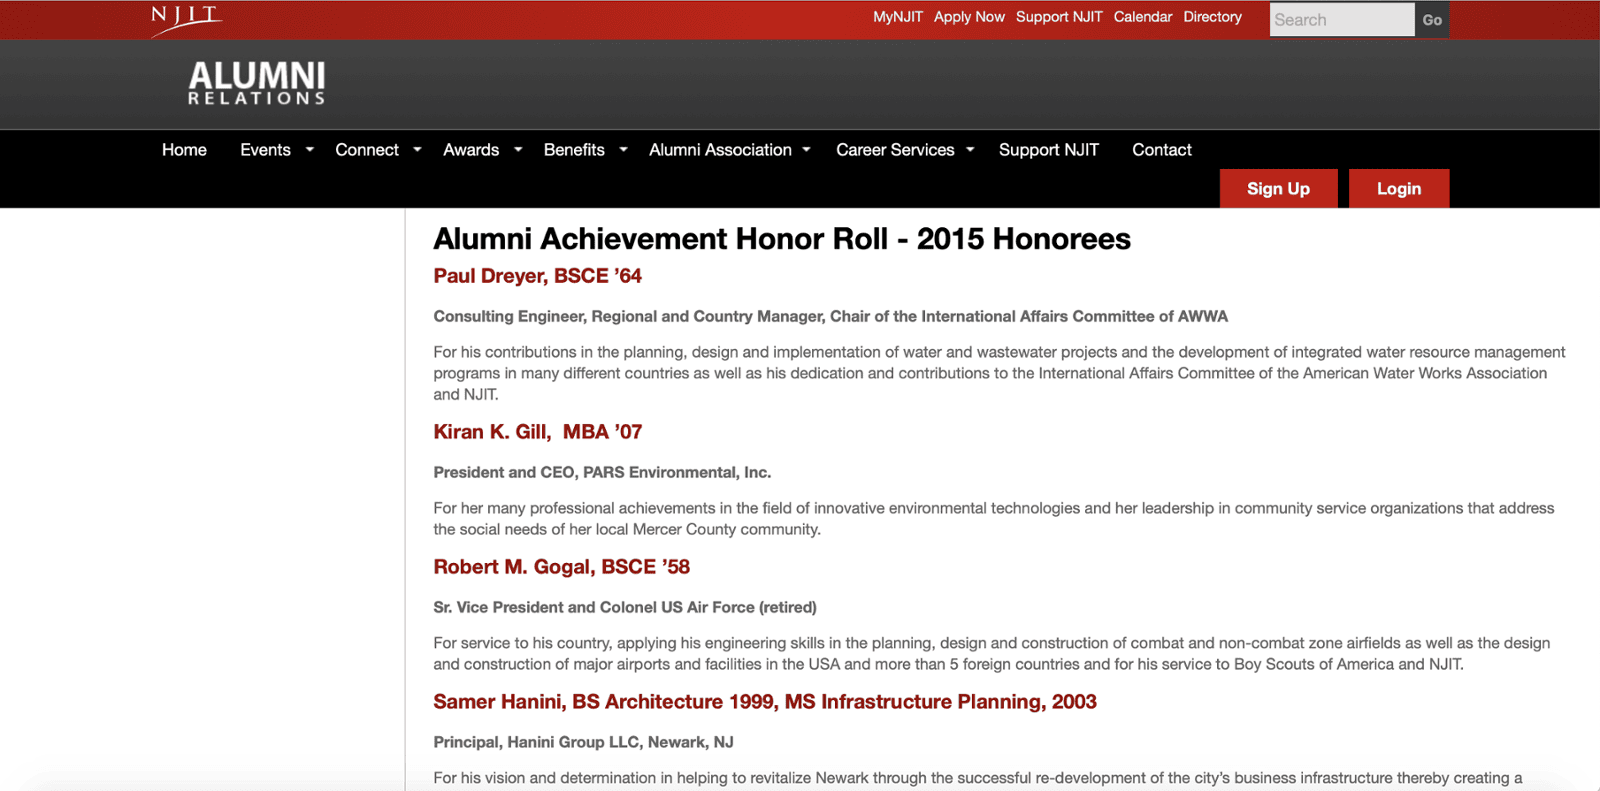
Task: Expand the Benefits dropdown arrow
Action: tap(623, 150)
